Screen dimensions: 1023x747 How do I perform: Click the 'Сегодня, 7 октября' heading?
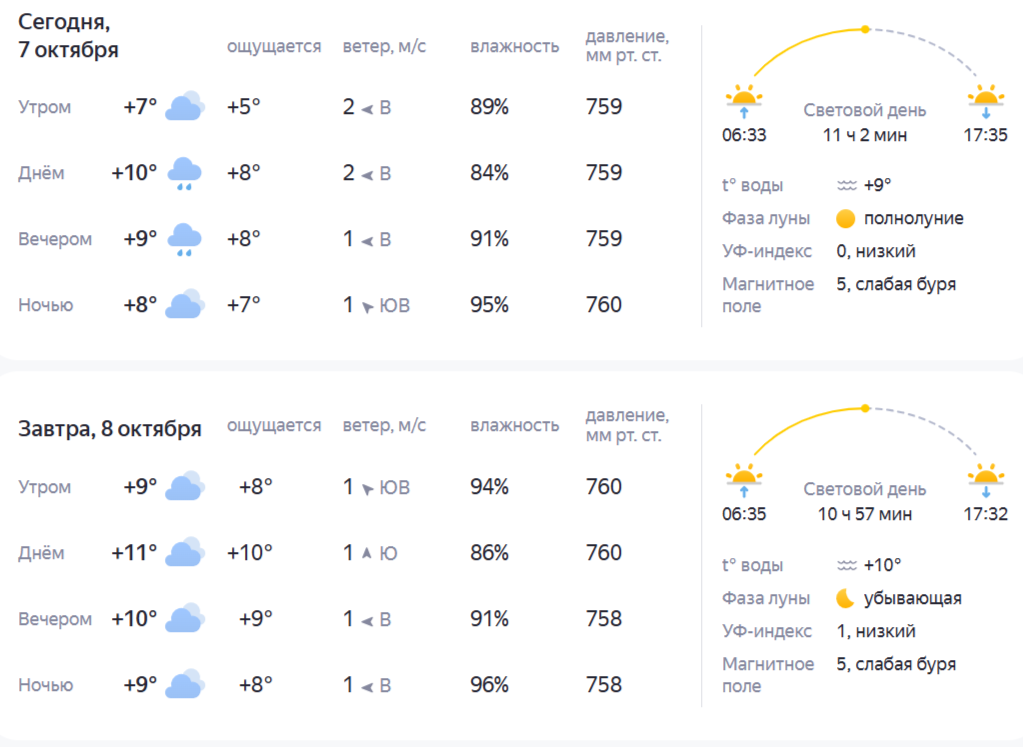pos(68,35)
